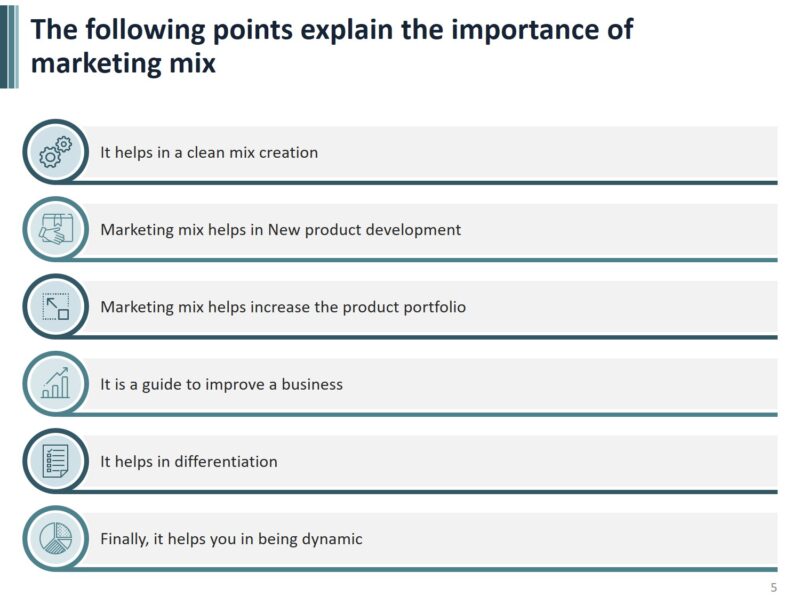Click the checklist document icon beside differentiation
The width and height of the screenshot is (800, 605).
[55, 461]
